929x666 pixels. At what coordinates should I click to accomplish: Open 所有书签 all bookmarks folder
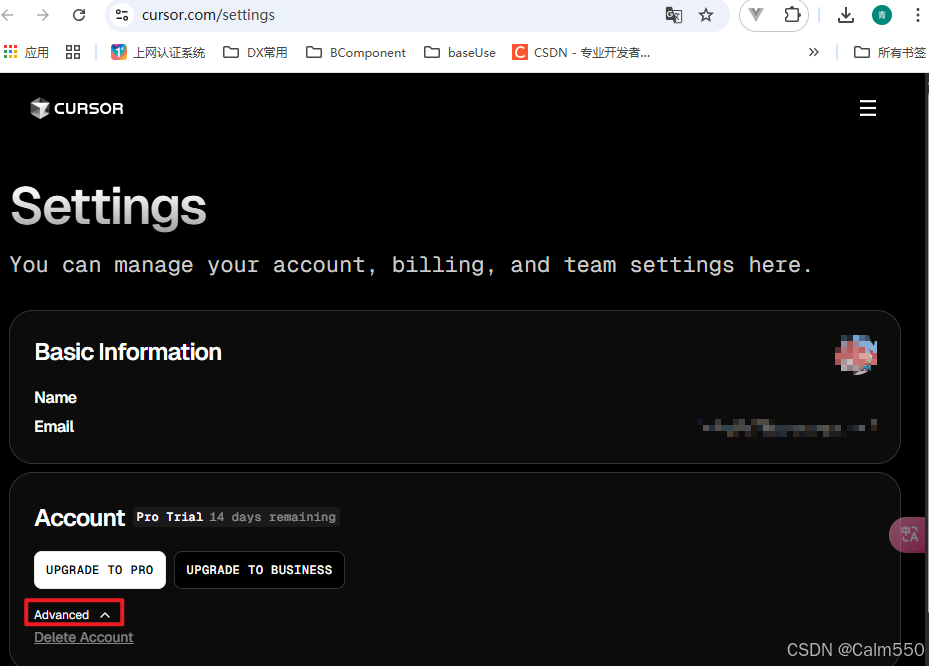tap(889, 52)
